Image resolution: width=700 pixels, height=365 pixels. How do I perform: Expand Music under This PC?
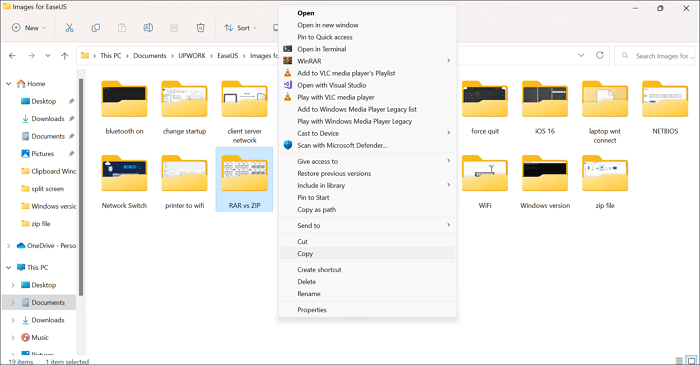click(x=13, y=337)
